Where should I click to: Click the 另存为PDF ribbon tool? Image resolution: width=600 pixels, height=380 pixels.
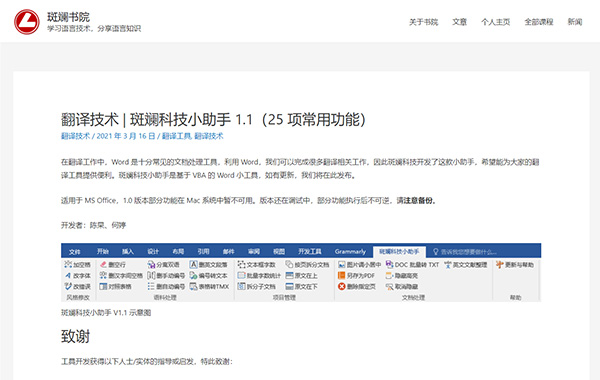pos(356,275)
